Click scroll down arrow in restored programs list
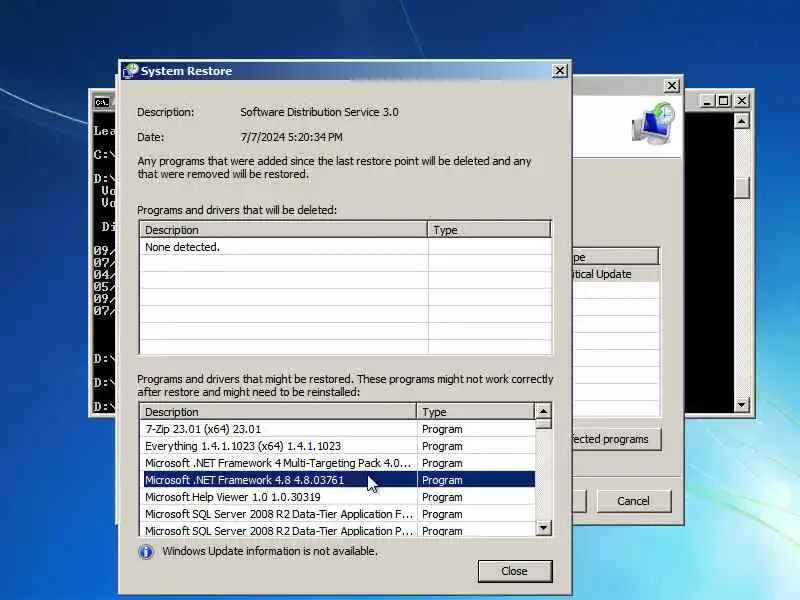 (543, 528)
